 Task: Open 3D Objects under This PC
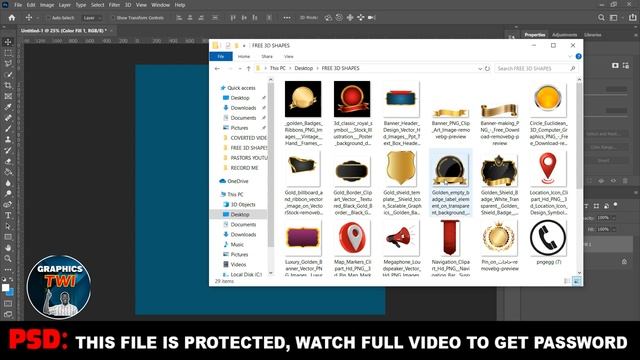pos(243,204)
